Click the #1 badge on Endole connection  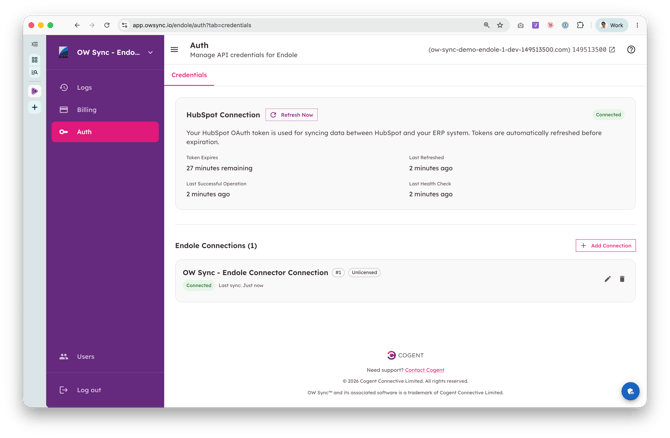(x=338, y=273)
